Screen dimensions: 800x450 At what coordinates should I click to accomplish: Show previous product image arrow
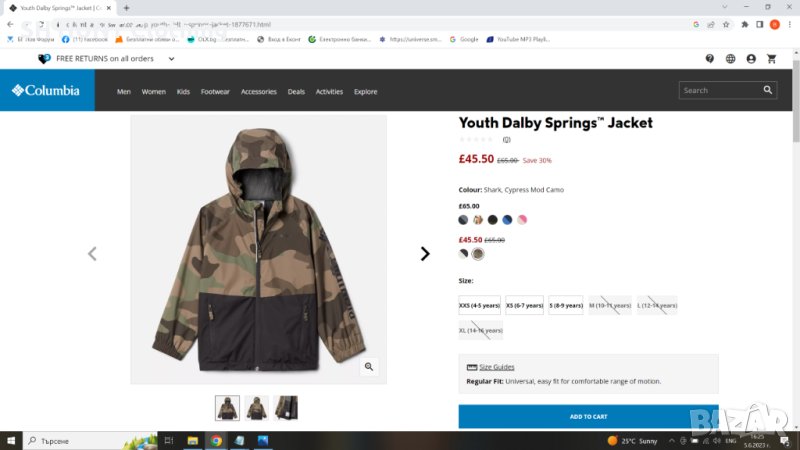[x=92, y=254]
